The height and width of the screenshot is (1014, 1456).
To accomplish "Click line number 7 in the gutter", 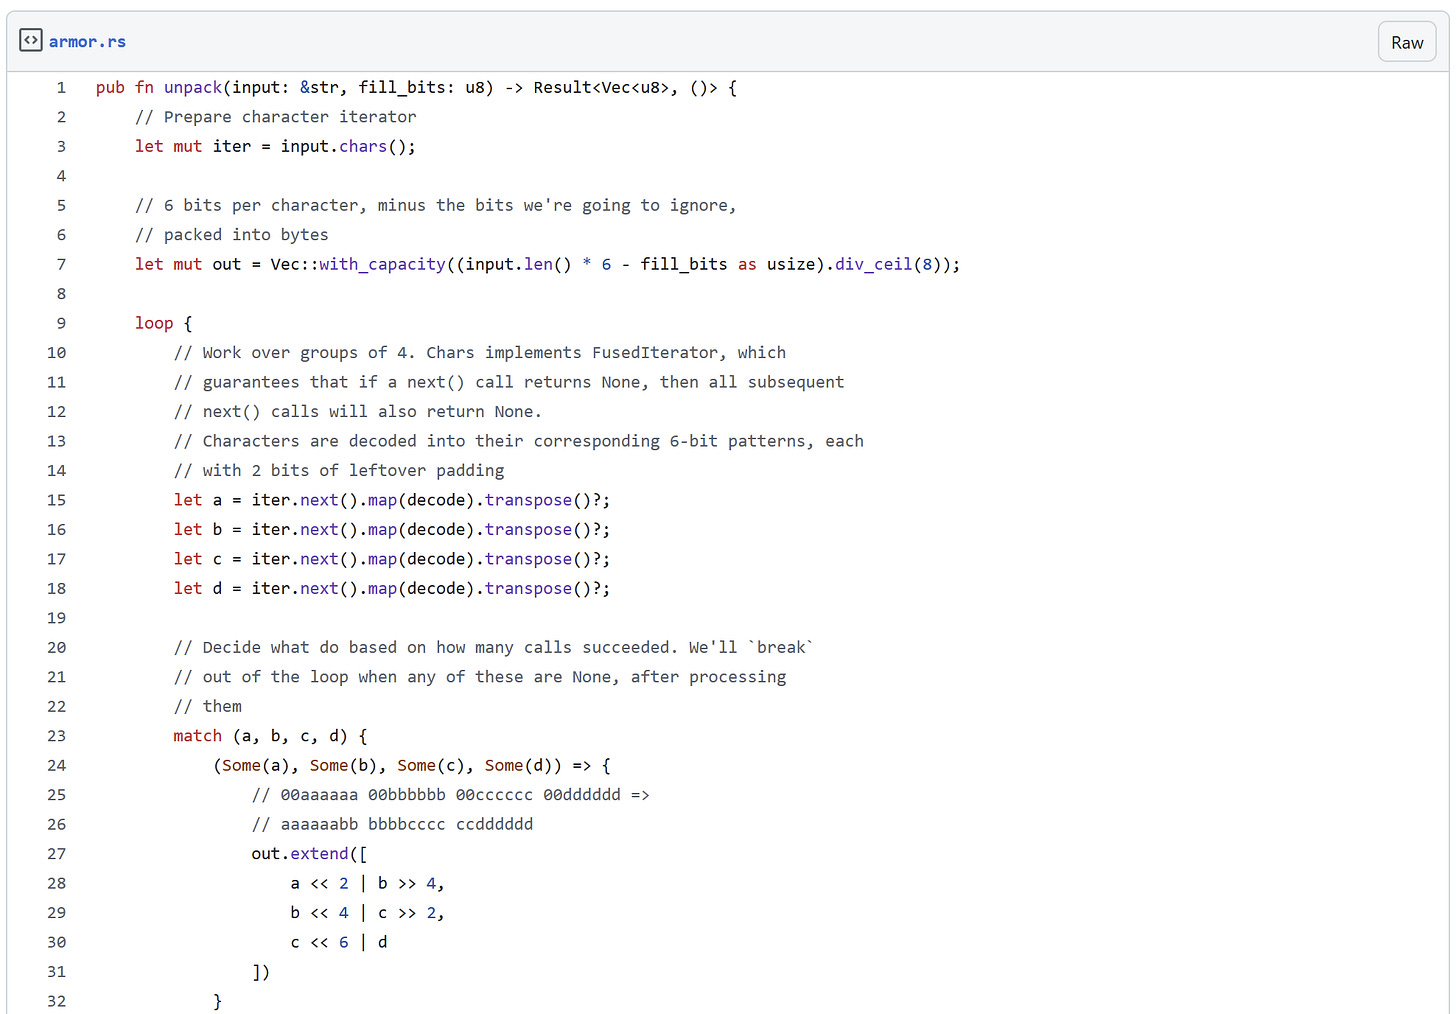I will (61, 265).
